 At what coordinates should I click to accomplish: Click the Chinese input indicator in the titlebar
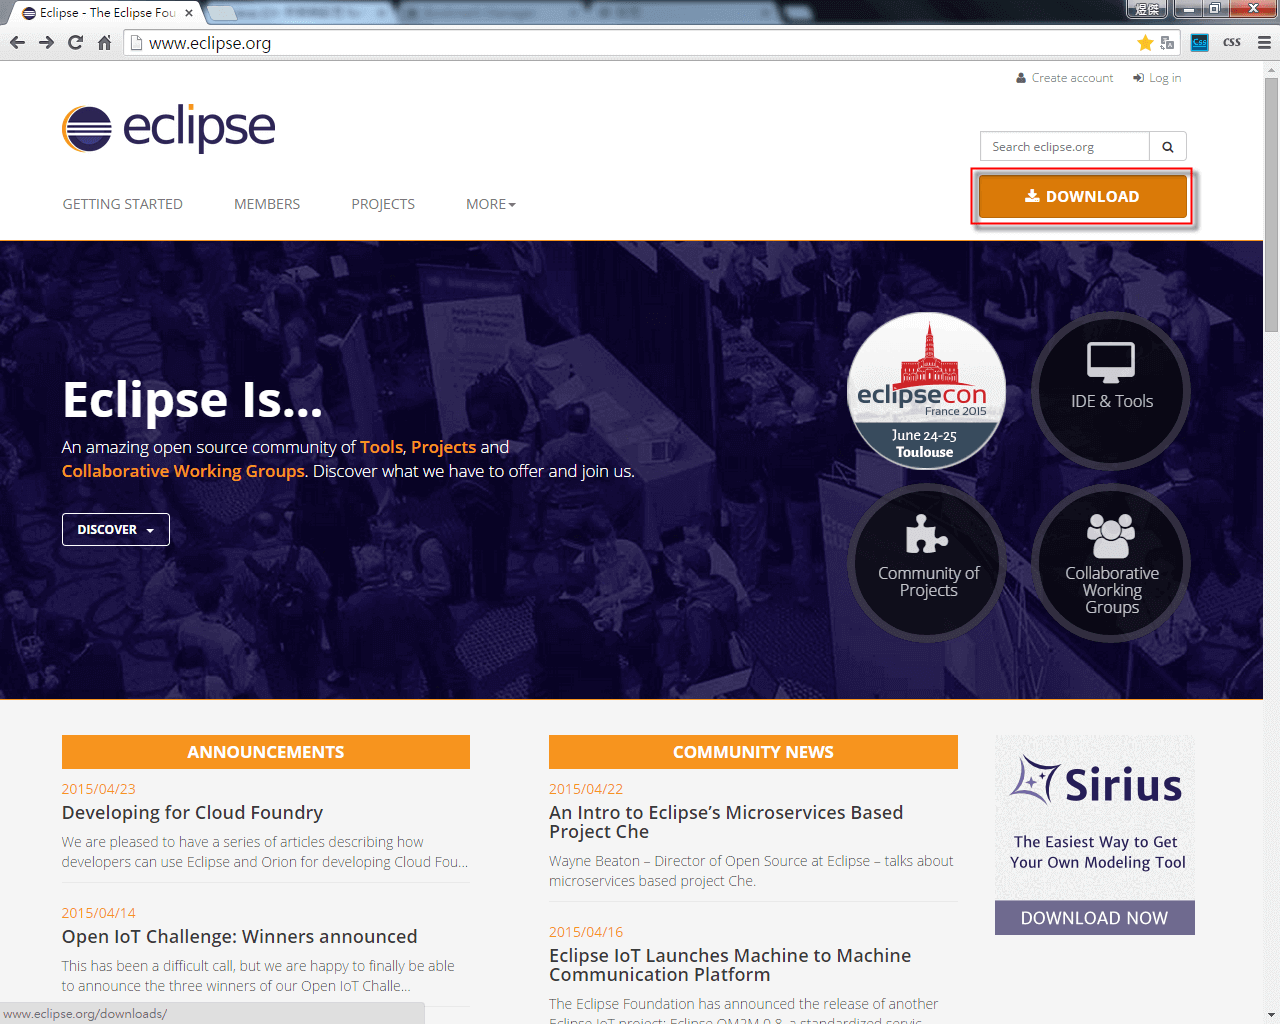click(1146, 9)
